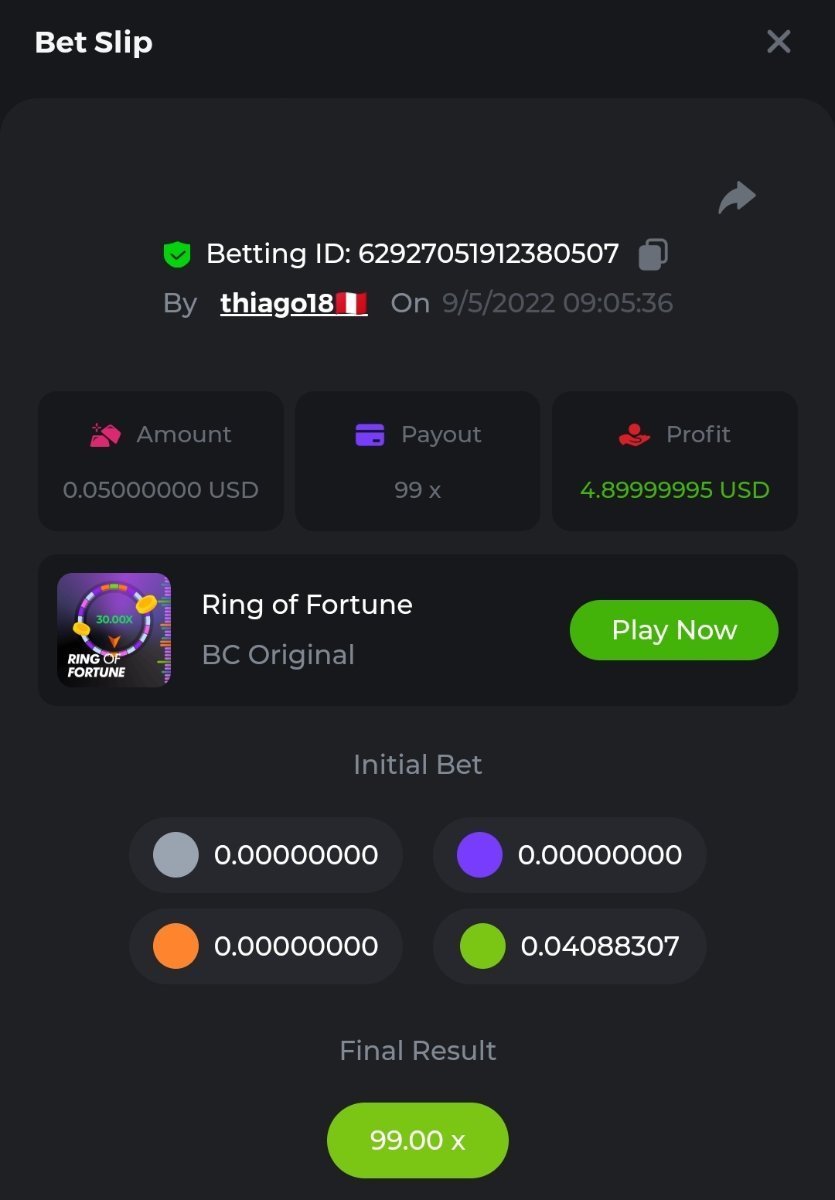Click the purple color bet swatch
The width and height of the screenshot is (835, 1200).
[x=480, y=855]
